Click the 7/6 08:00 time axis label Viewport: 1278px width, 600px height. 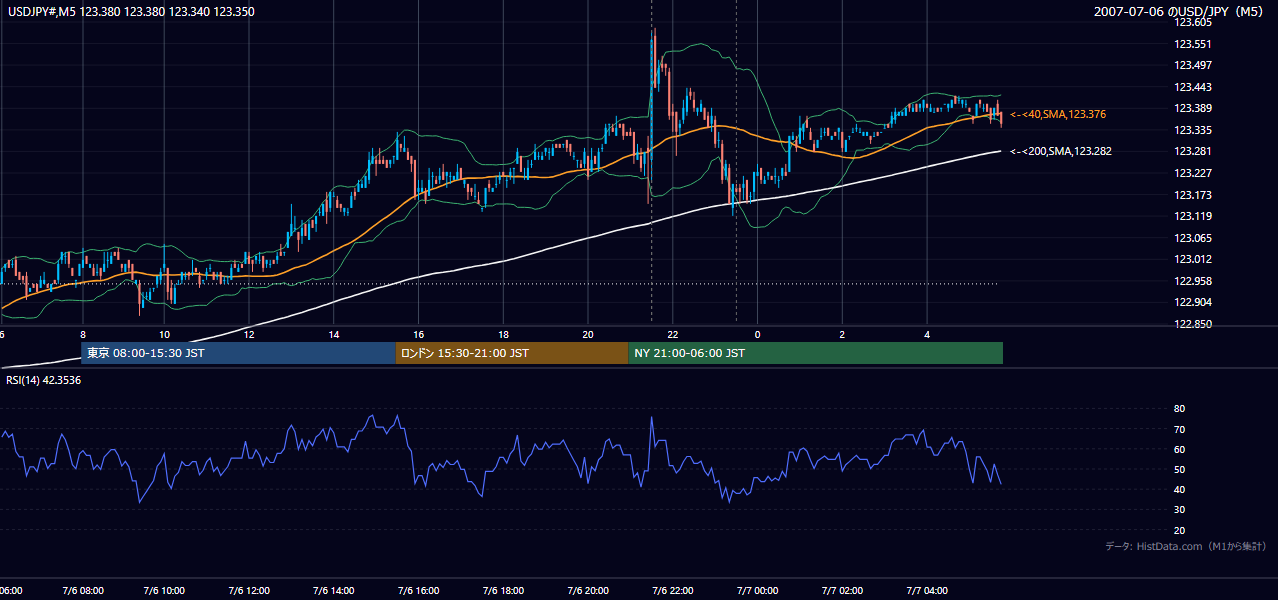coord(82,591)
